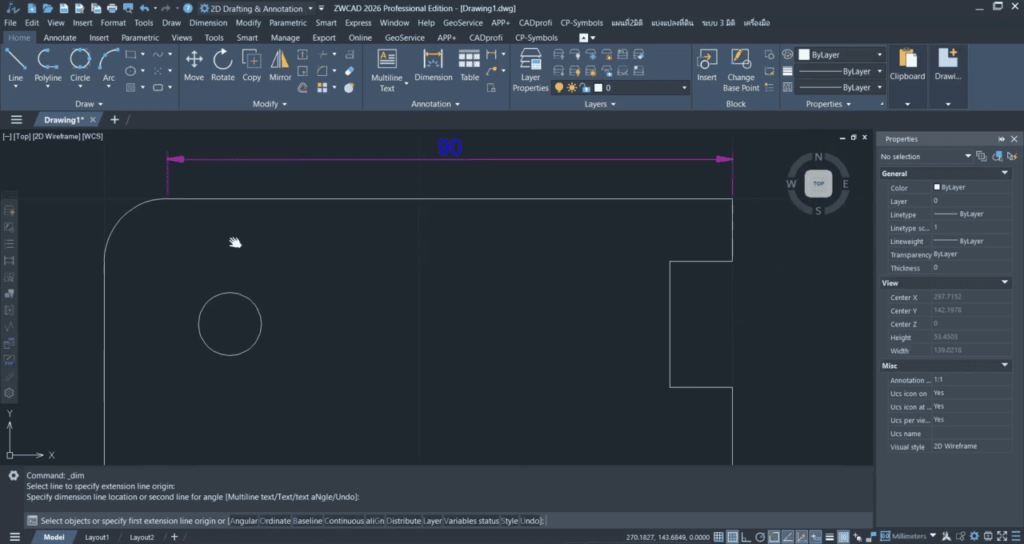1024x544 pixels.
Task: Choose the Baseline command option
Action: click(308, 520)
